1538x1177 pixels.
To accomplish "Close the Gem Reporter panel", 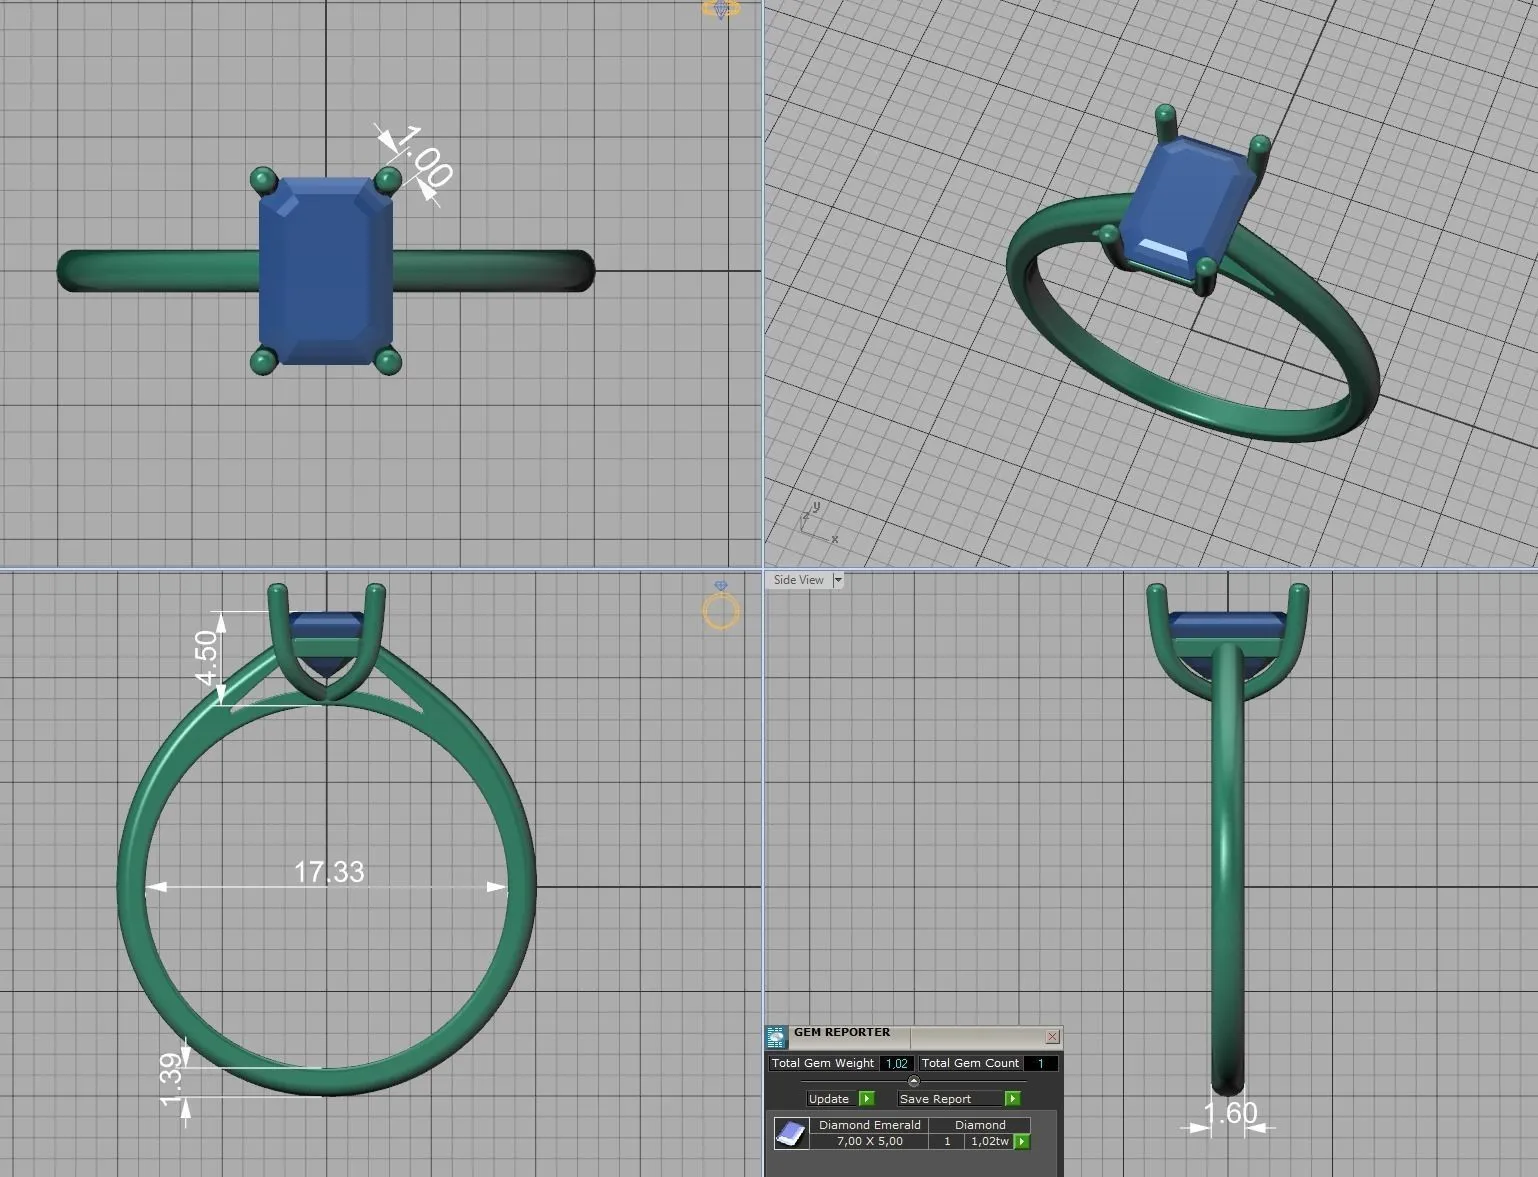I will tap(1052, 1037).
